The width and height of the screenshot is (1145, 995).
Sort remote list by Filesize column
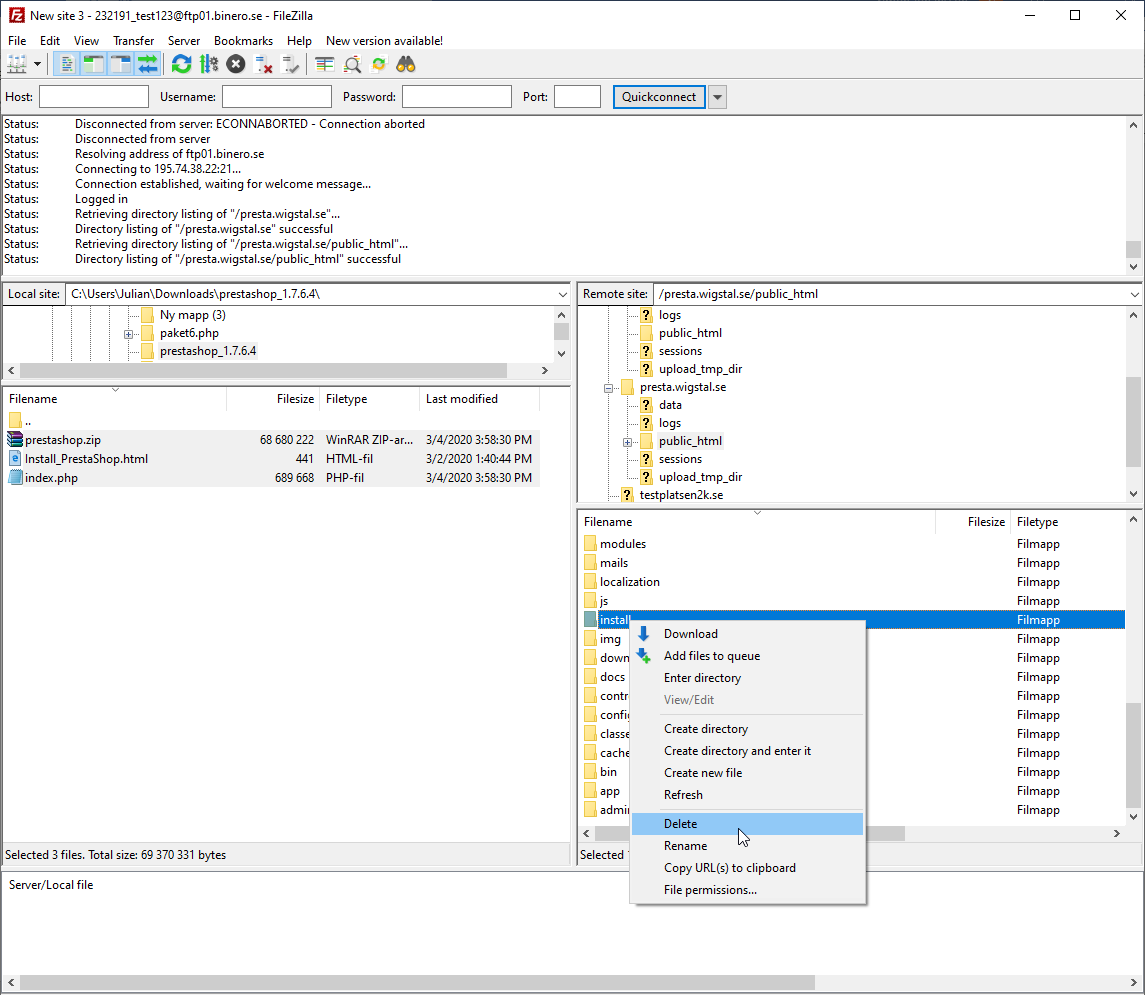point(973,522)
